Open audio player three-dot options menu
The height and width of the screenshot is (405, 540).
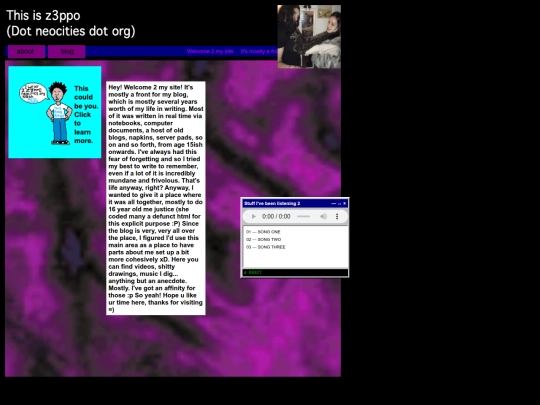[337, 216]
